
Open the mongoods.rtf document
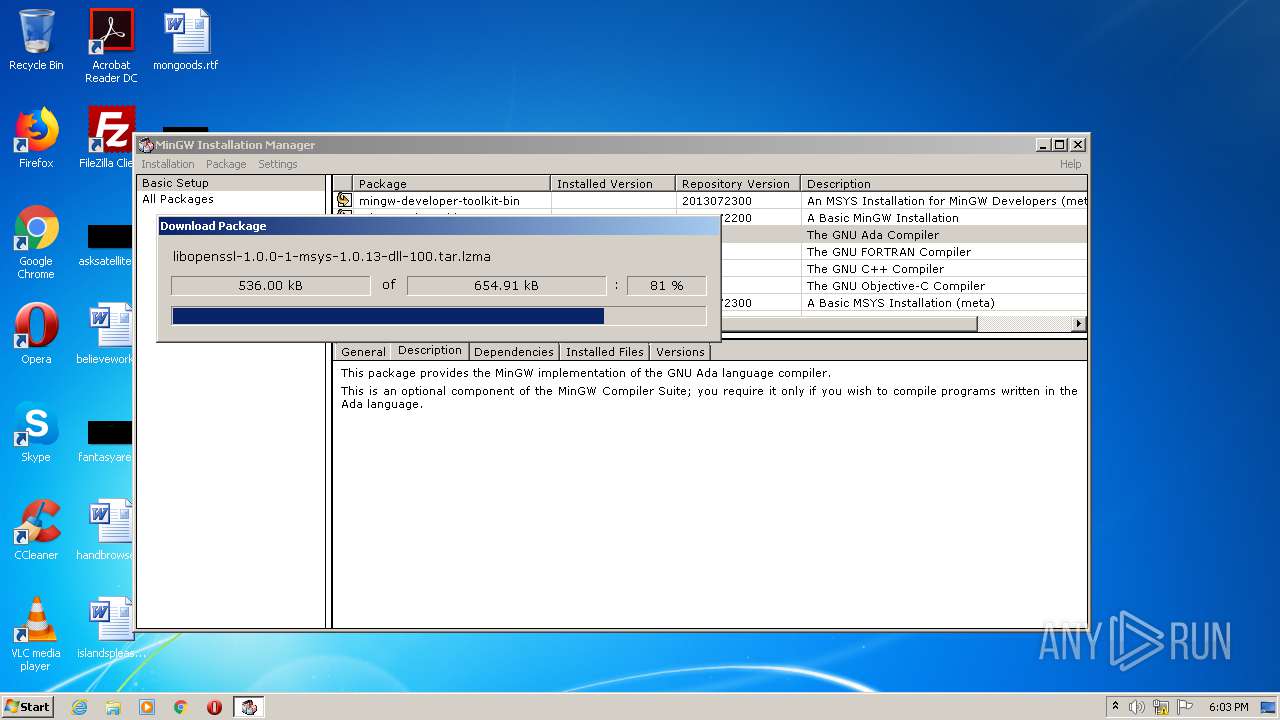[x=186, y=40]
